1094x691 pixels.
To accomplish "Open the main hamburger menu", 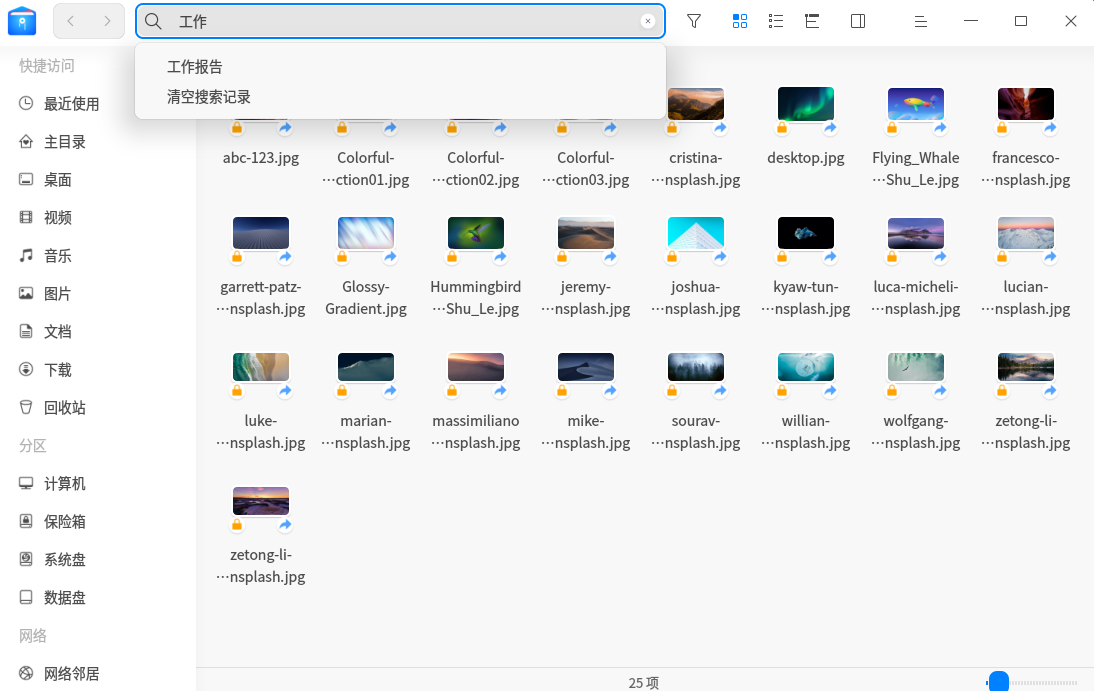I will [922, 21].
